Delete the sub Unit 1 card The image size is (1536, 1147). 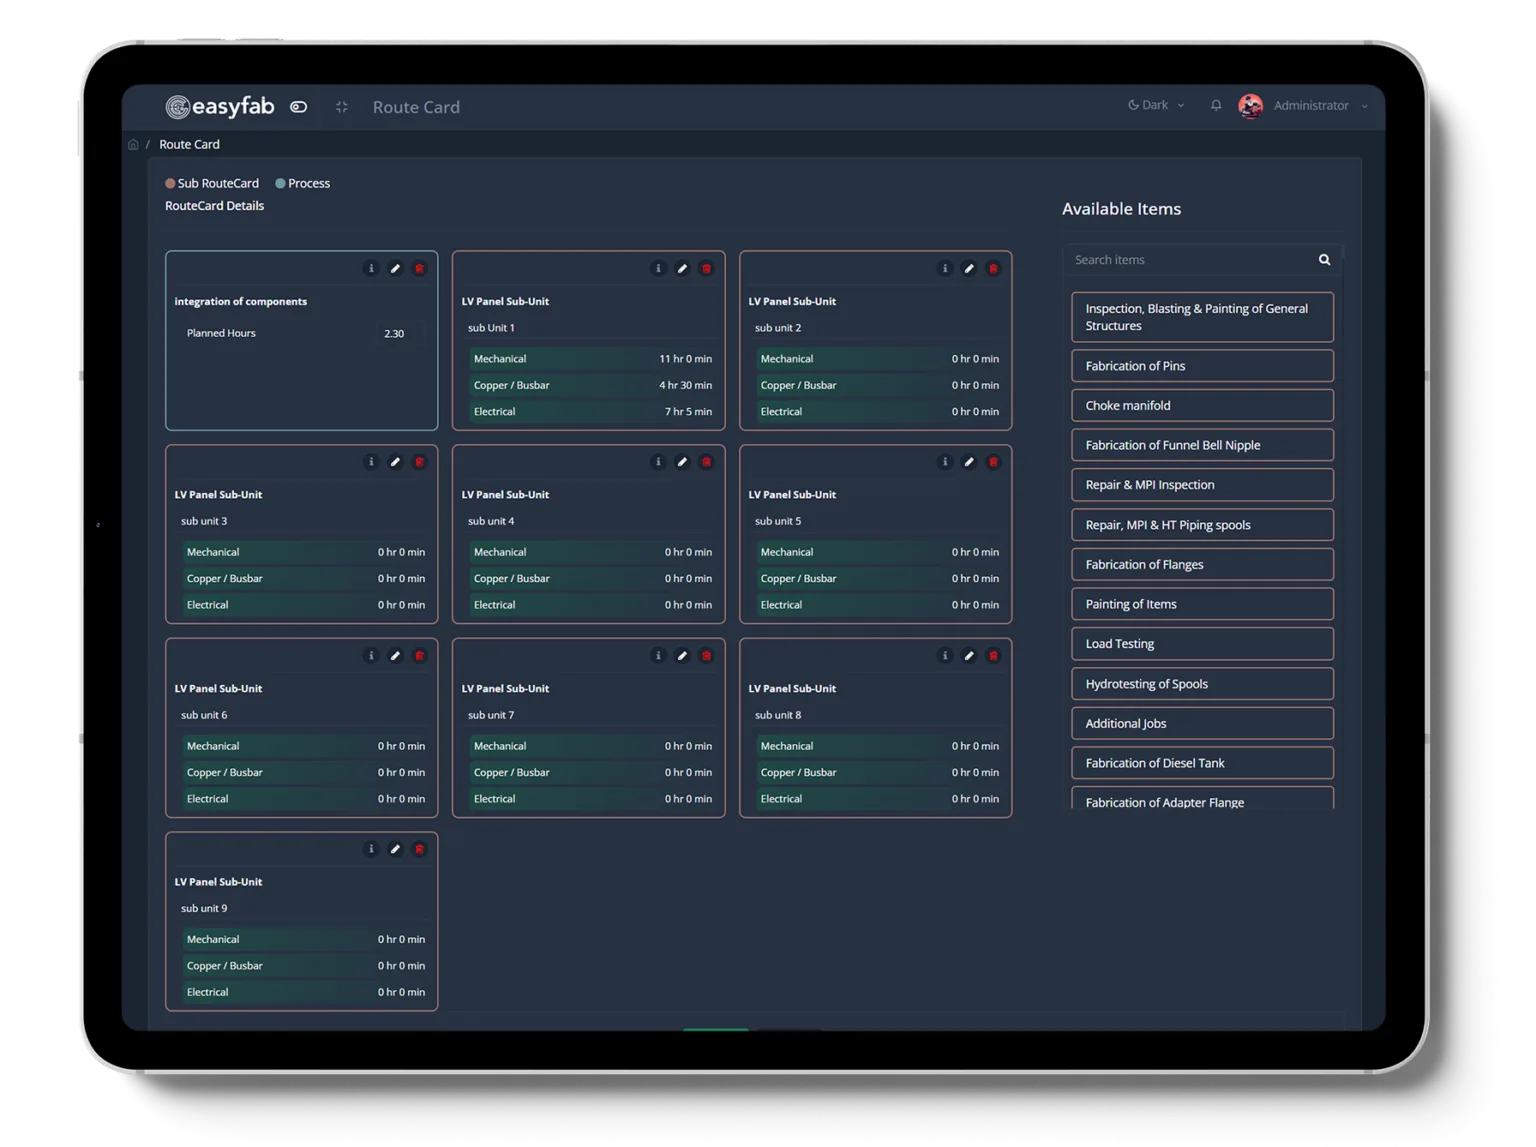coord(707,269)
